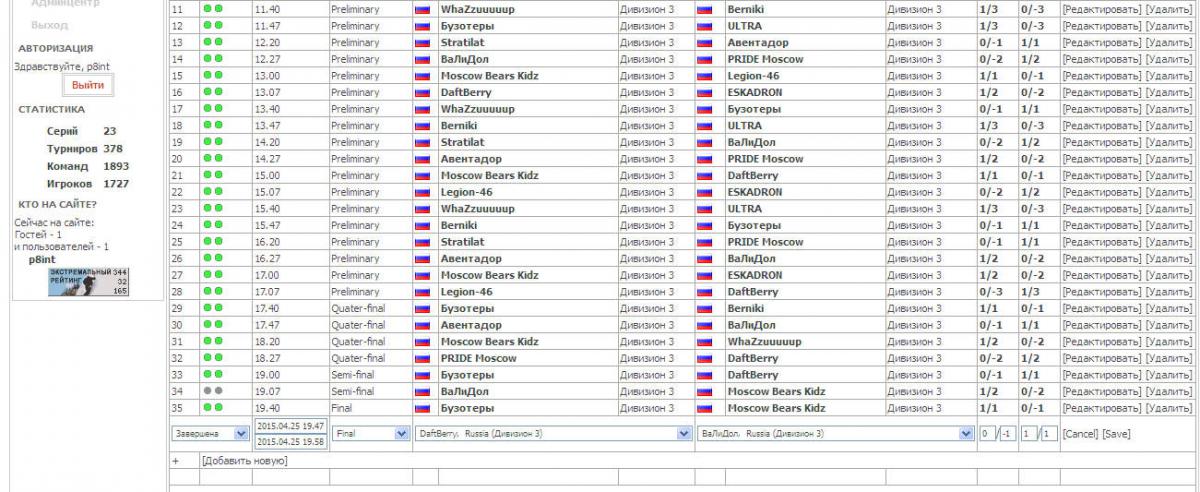Click the Выход menu item in the sidebar
1200x492 pixels.
pyautogui.click(x=50, y=24)
